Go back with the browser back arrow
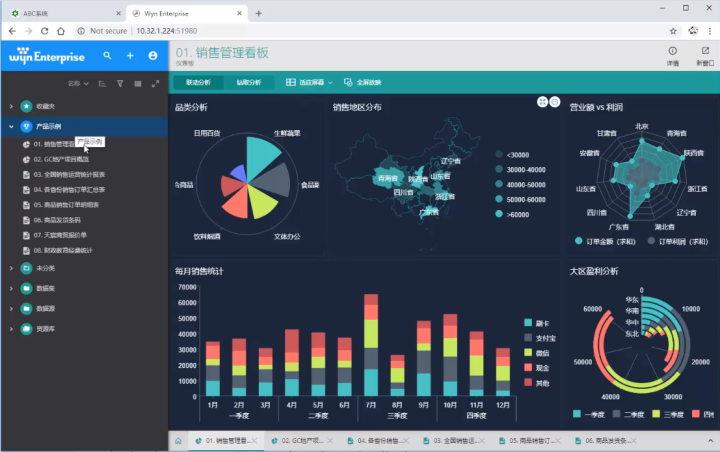Screen dimensions: 720x452 [12, 31]
